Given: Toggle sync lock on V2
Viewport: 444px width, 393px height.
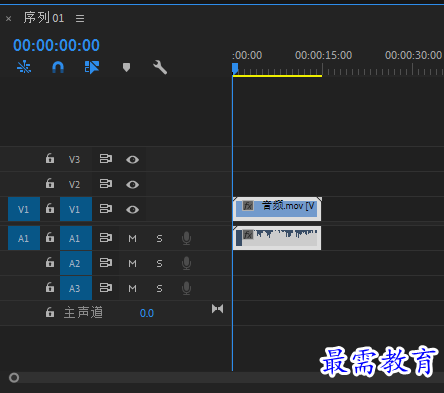Looking at the screenshot, I should (x=106, y=184).
